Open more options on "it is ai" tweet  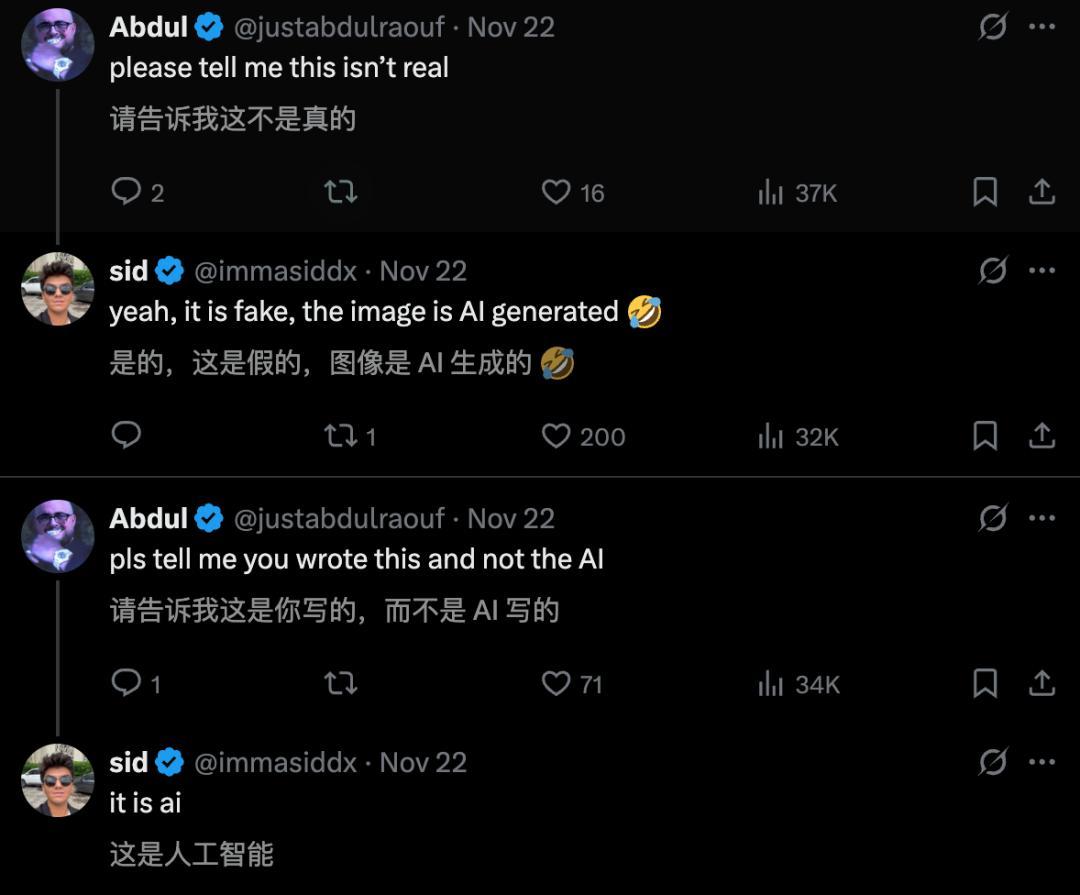click(x=1042, y=762)
